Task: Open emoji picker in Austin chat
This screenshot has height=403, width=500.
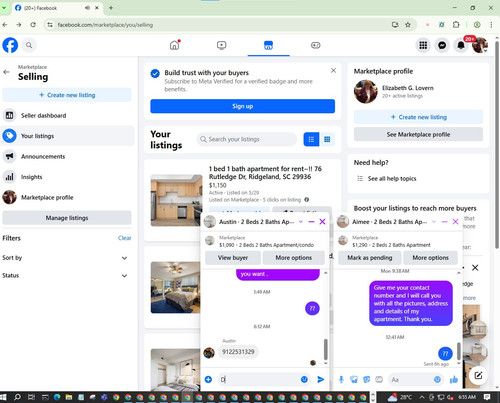Action: (x=304, y=379)
